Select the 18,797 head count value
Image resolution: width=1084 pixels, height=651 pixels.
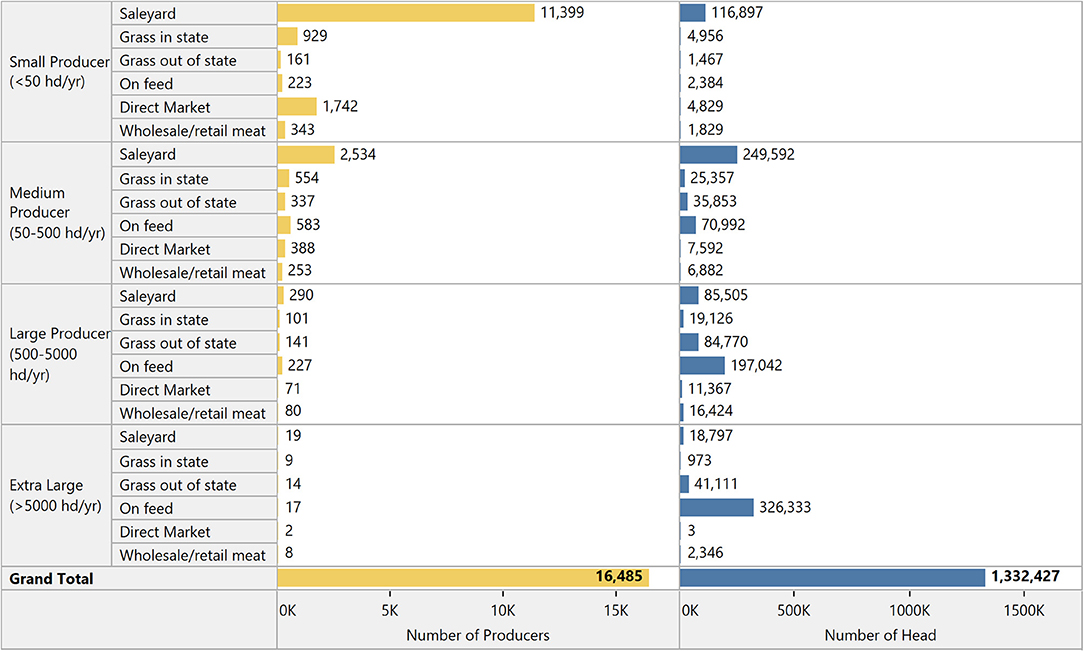coord(711,435)
